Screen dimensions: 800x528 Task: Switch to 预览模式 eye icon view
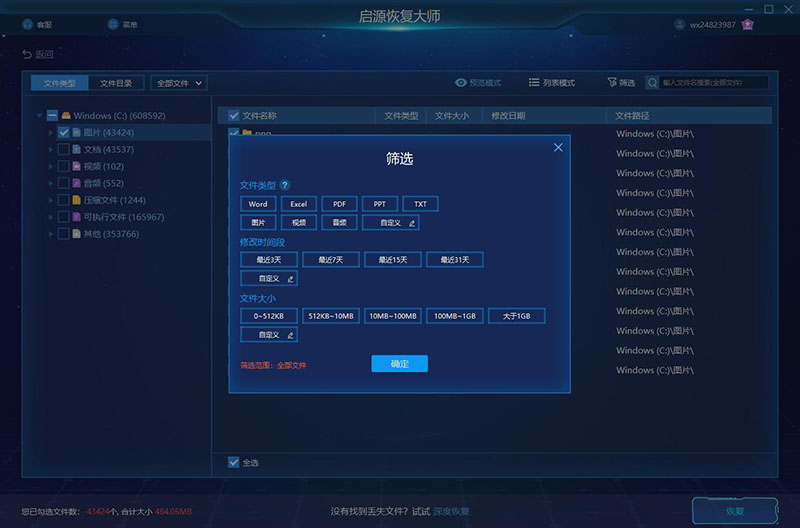coord(460,82)
